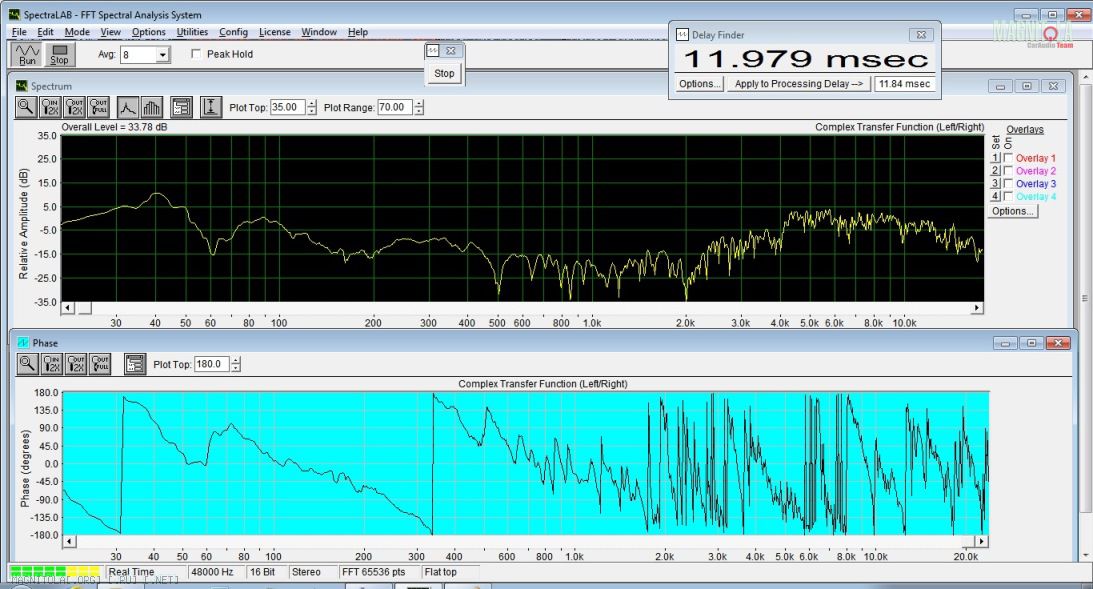Decrease Phase Plot Top value

[236, 367]
